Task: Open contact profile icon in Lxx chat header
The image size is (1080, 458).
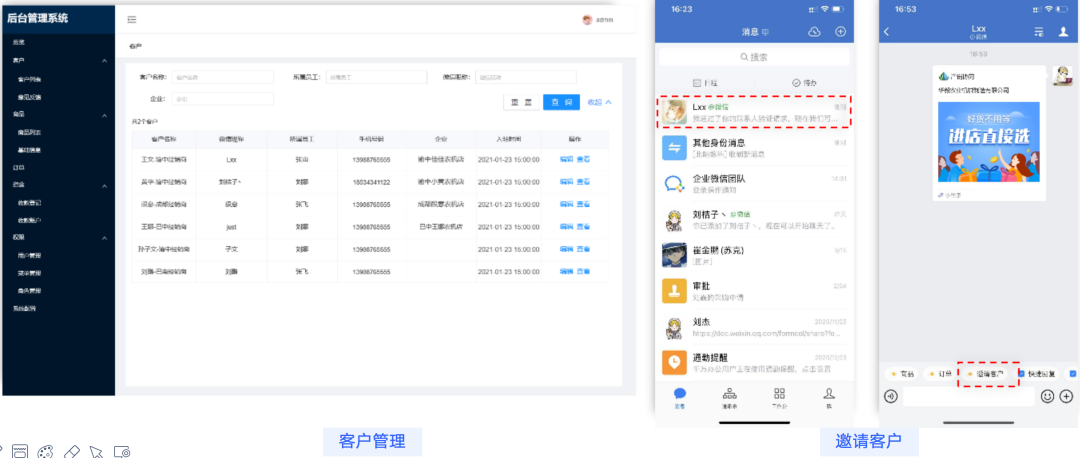Action: point(1062,32)
